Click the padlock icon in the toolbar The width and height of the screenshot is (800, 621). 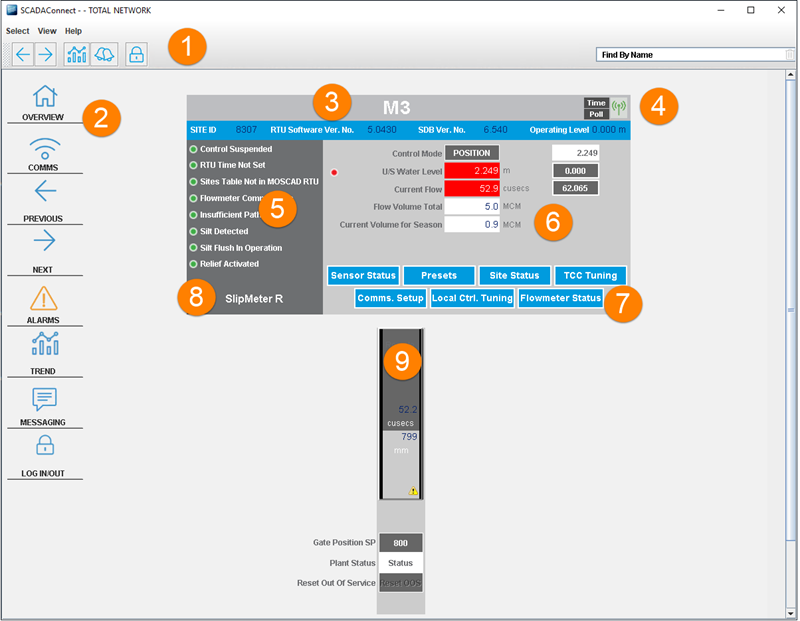coord(136,54)
